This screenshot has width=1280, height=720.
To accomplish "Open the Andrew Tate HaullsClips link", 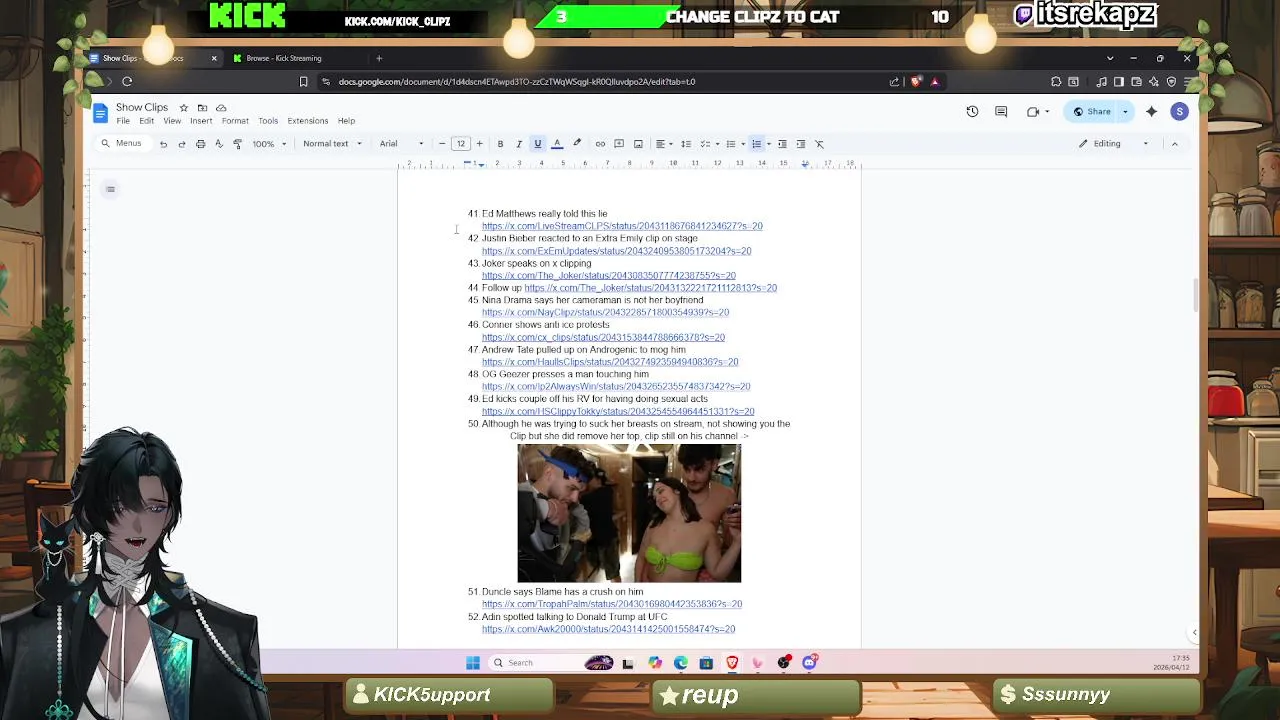I will 610,362.
